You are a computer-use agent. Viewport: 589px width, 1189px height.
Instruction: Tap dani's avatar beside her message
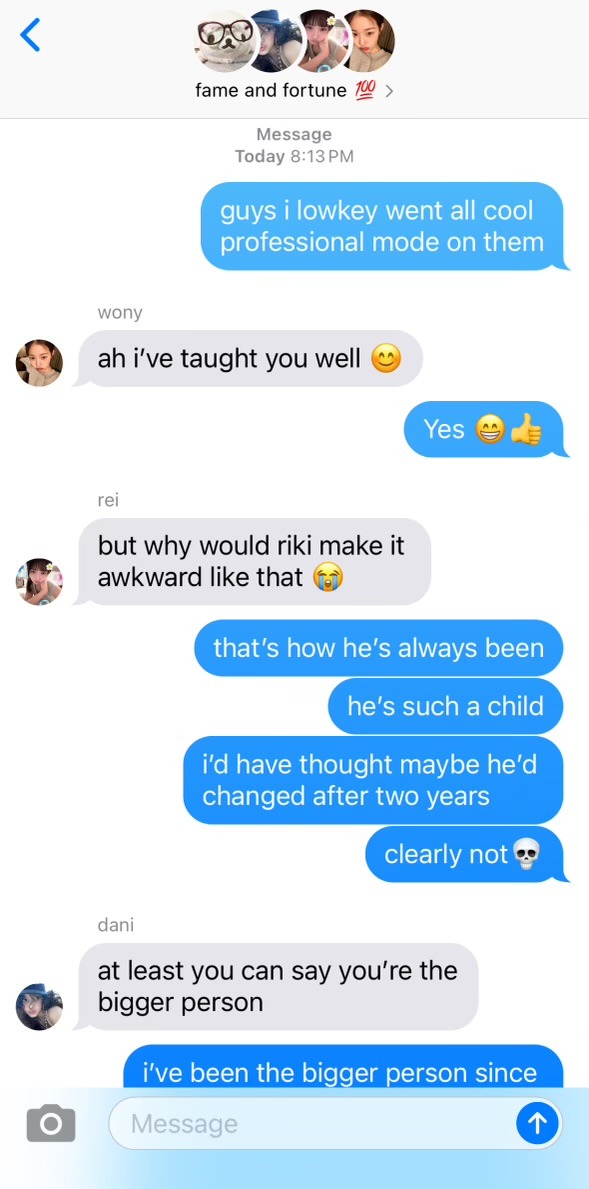click(x=39, y=1007)
